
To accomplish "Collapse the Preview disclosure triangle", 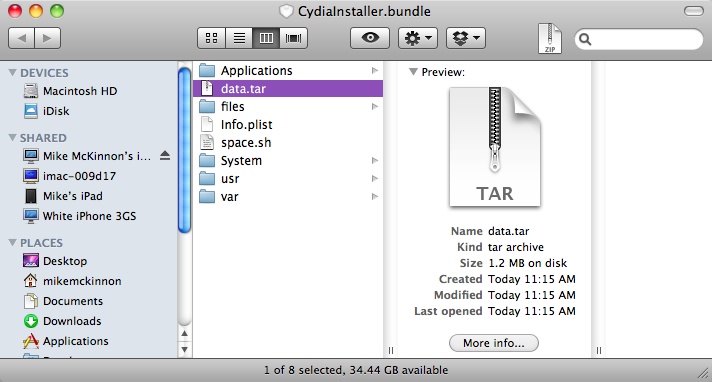I will 413,72.
